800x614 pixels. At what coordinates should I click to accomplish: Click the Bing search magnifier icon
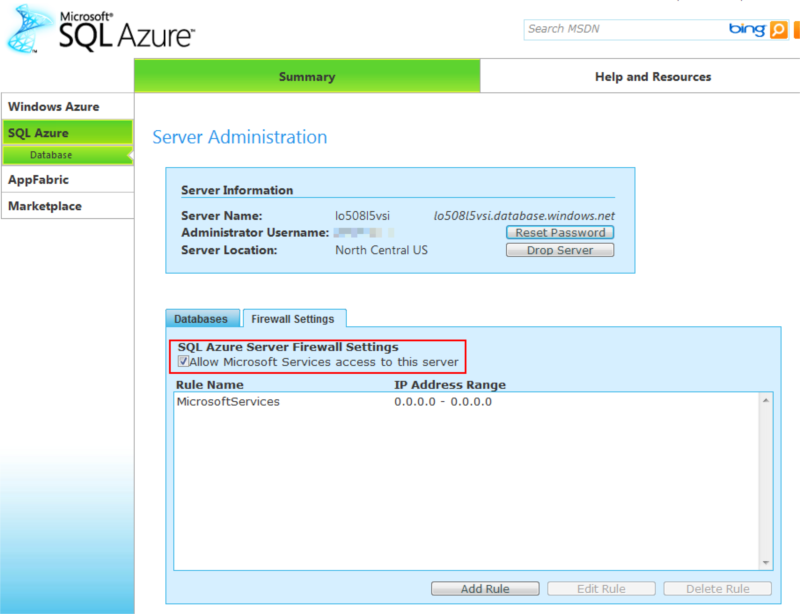[779, 30]
